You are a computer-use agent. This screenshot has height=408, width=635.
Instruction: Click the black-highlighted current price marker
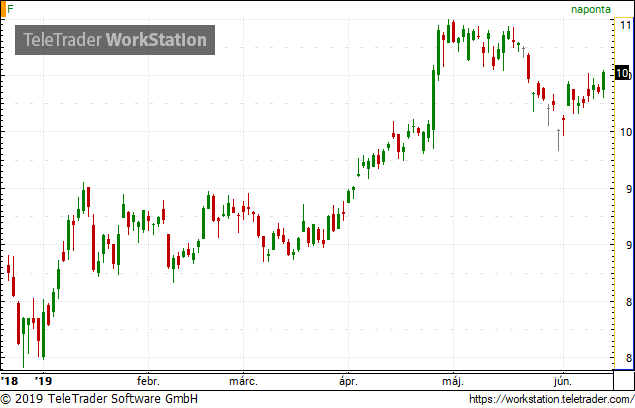[x=622, y=73]
